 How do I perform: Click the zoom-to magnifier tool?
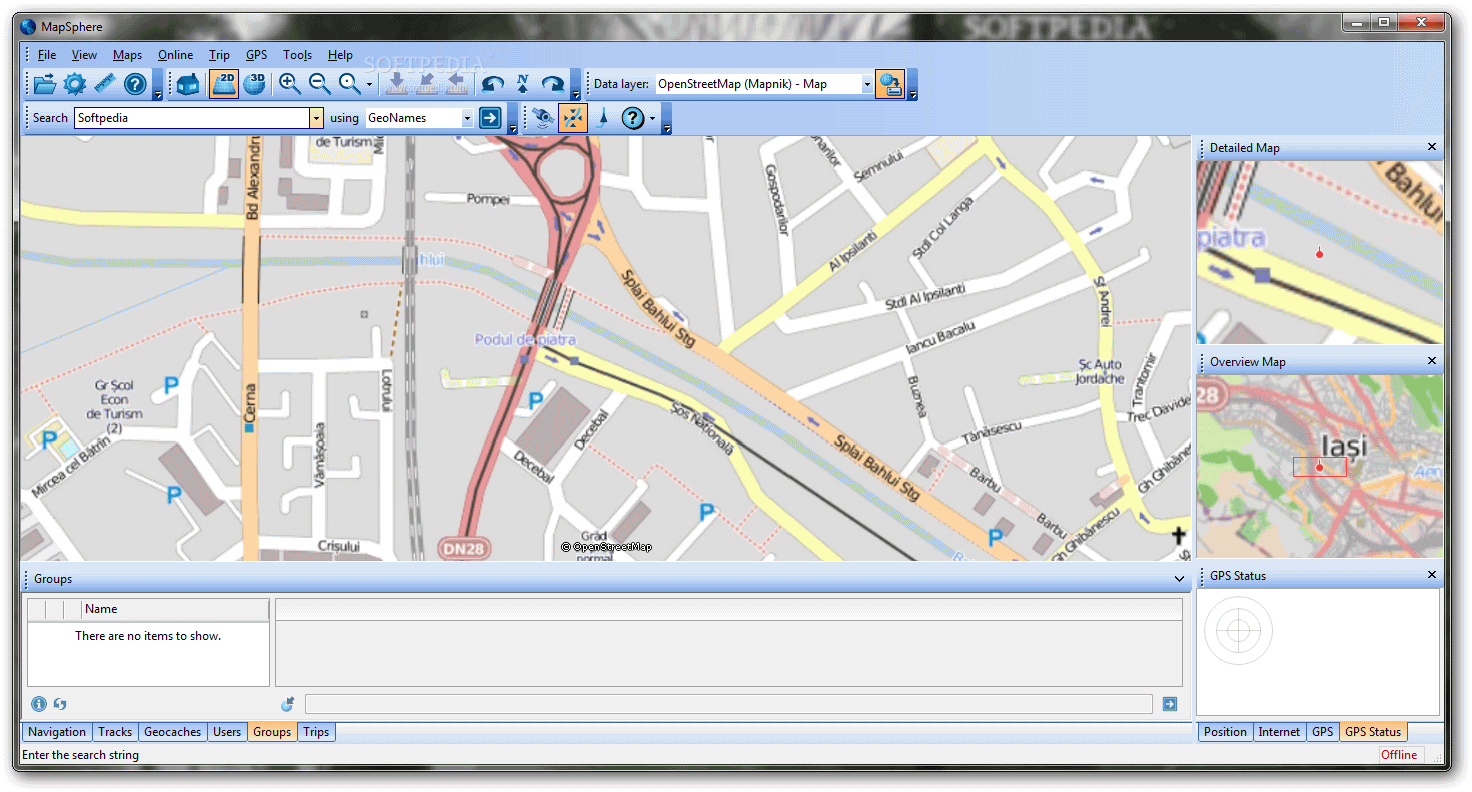click(x=349, y=85)
